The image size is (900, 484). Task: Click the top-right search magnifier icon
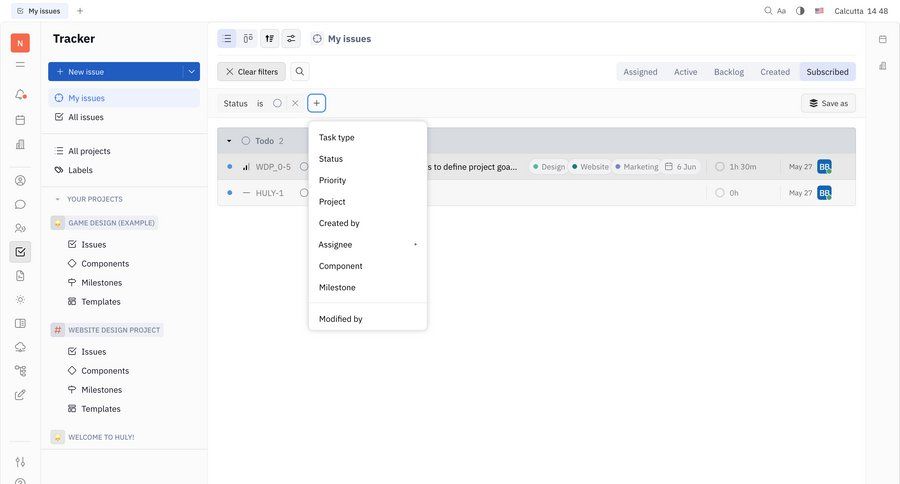(768, 11)
